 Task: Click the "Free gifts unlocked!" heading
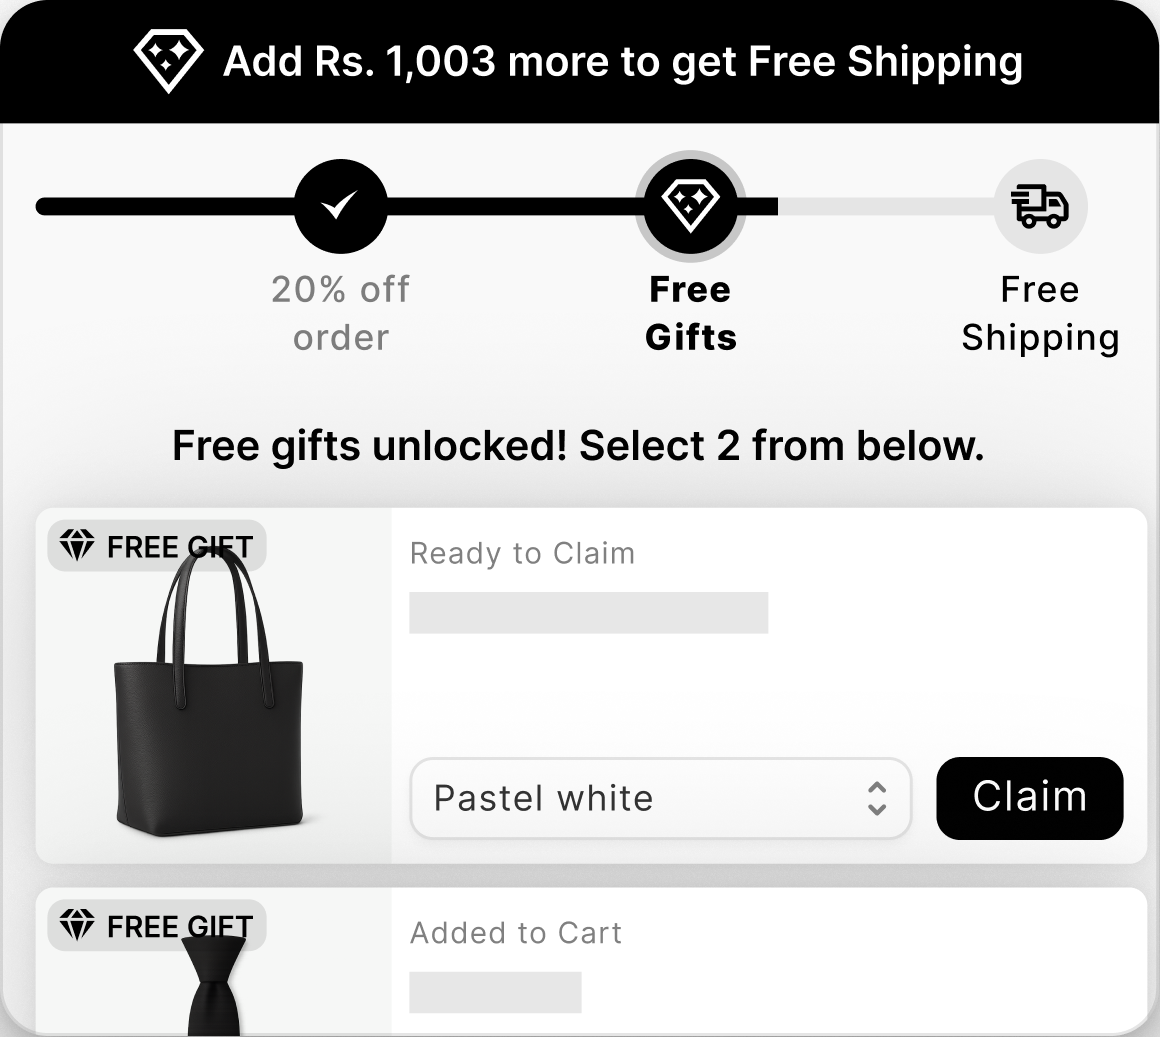click(578, 446)
